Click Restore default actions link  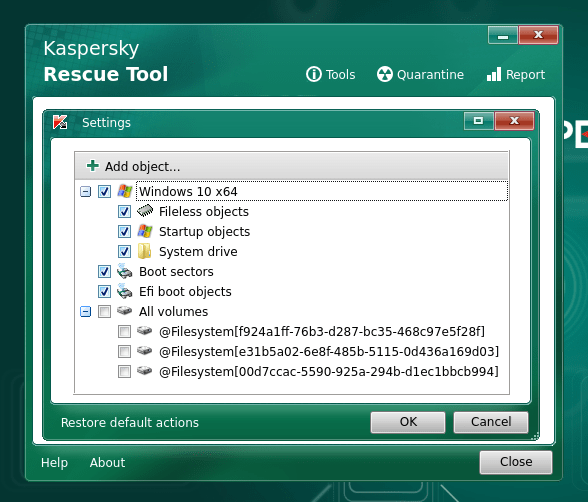tap(130, 423)
